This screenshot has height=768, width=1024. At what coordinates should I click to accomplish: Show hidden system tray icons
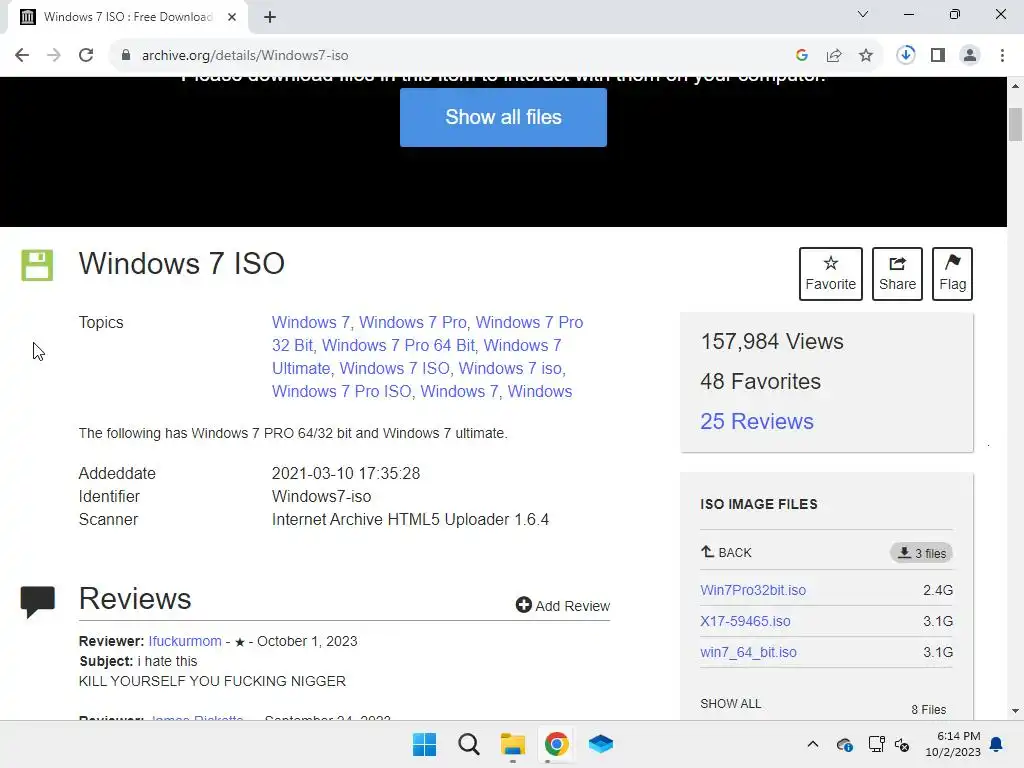click(812, 744)
